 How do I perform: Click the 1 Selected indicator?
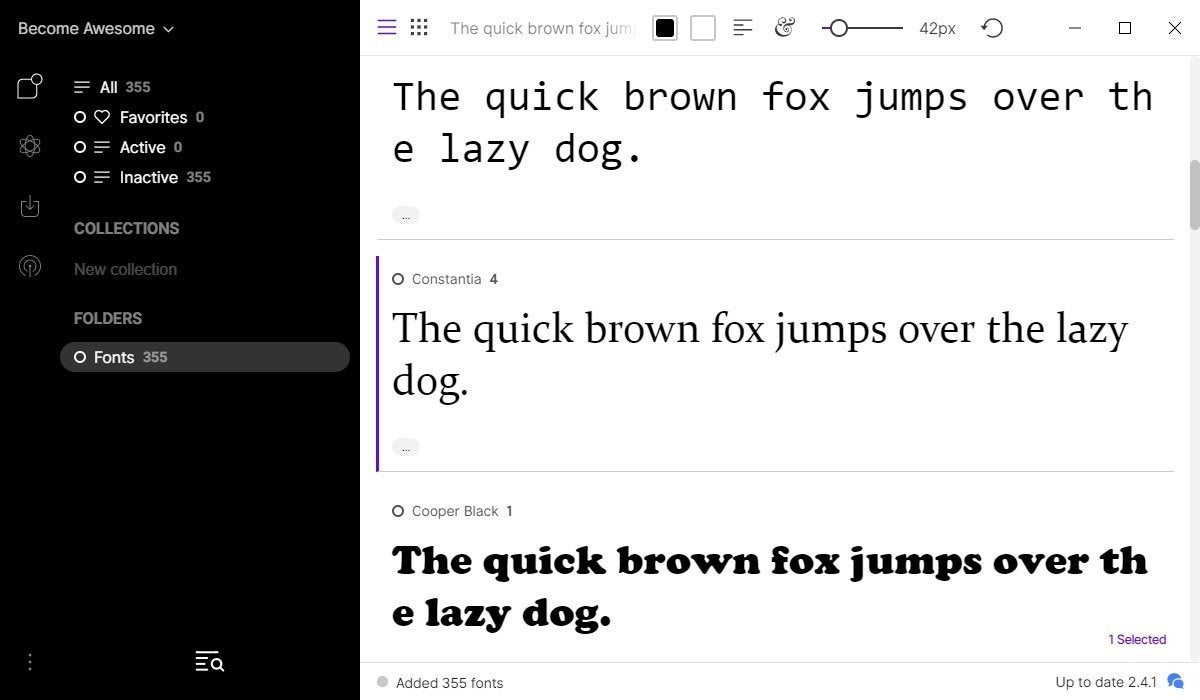point(1137,639)
